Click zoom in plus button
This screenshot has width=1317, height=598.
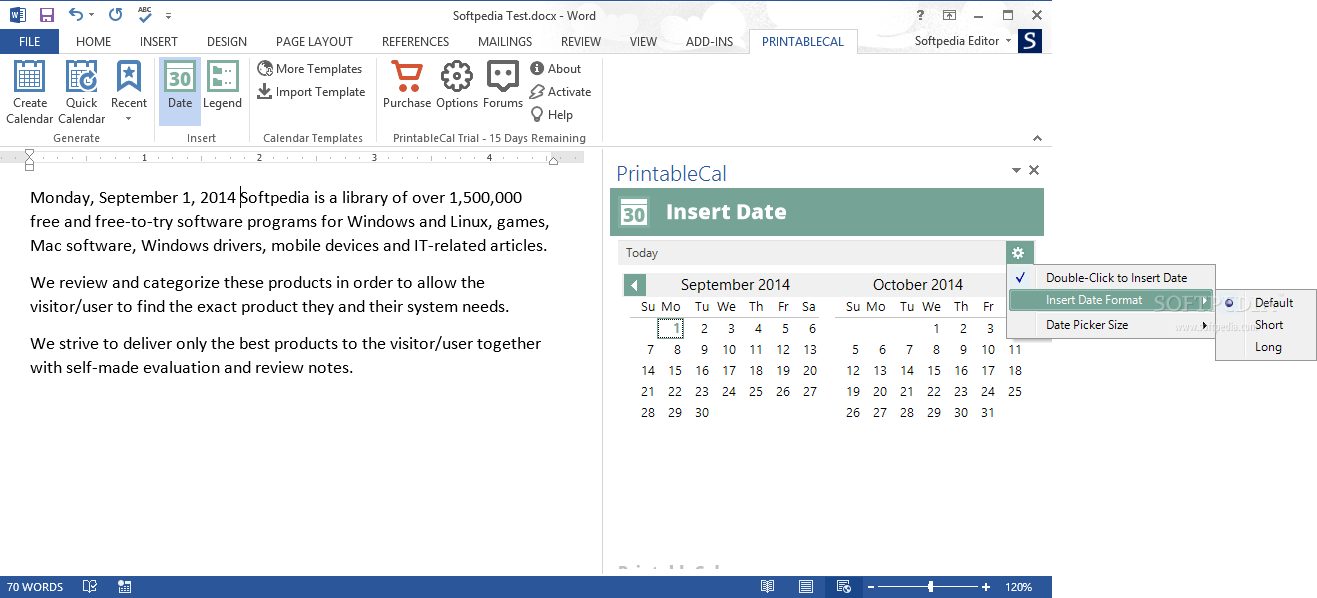click(986, 587)
